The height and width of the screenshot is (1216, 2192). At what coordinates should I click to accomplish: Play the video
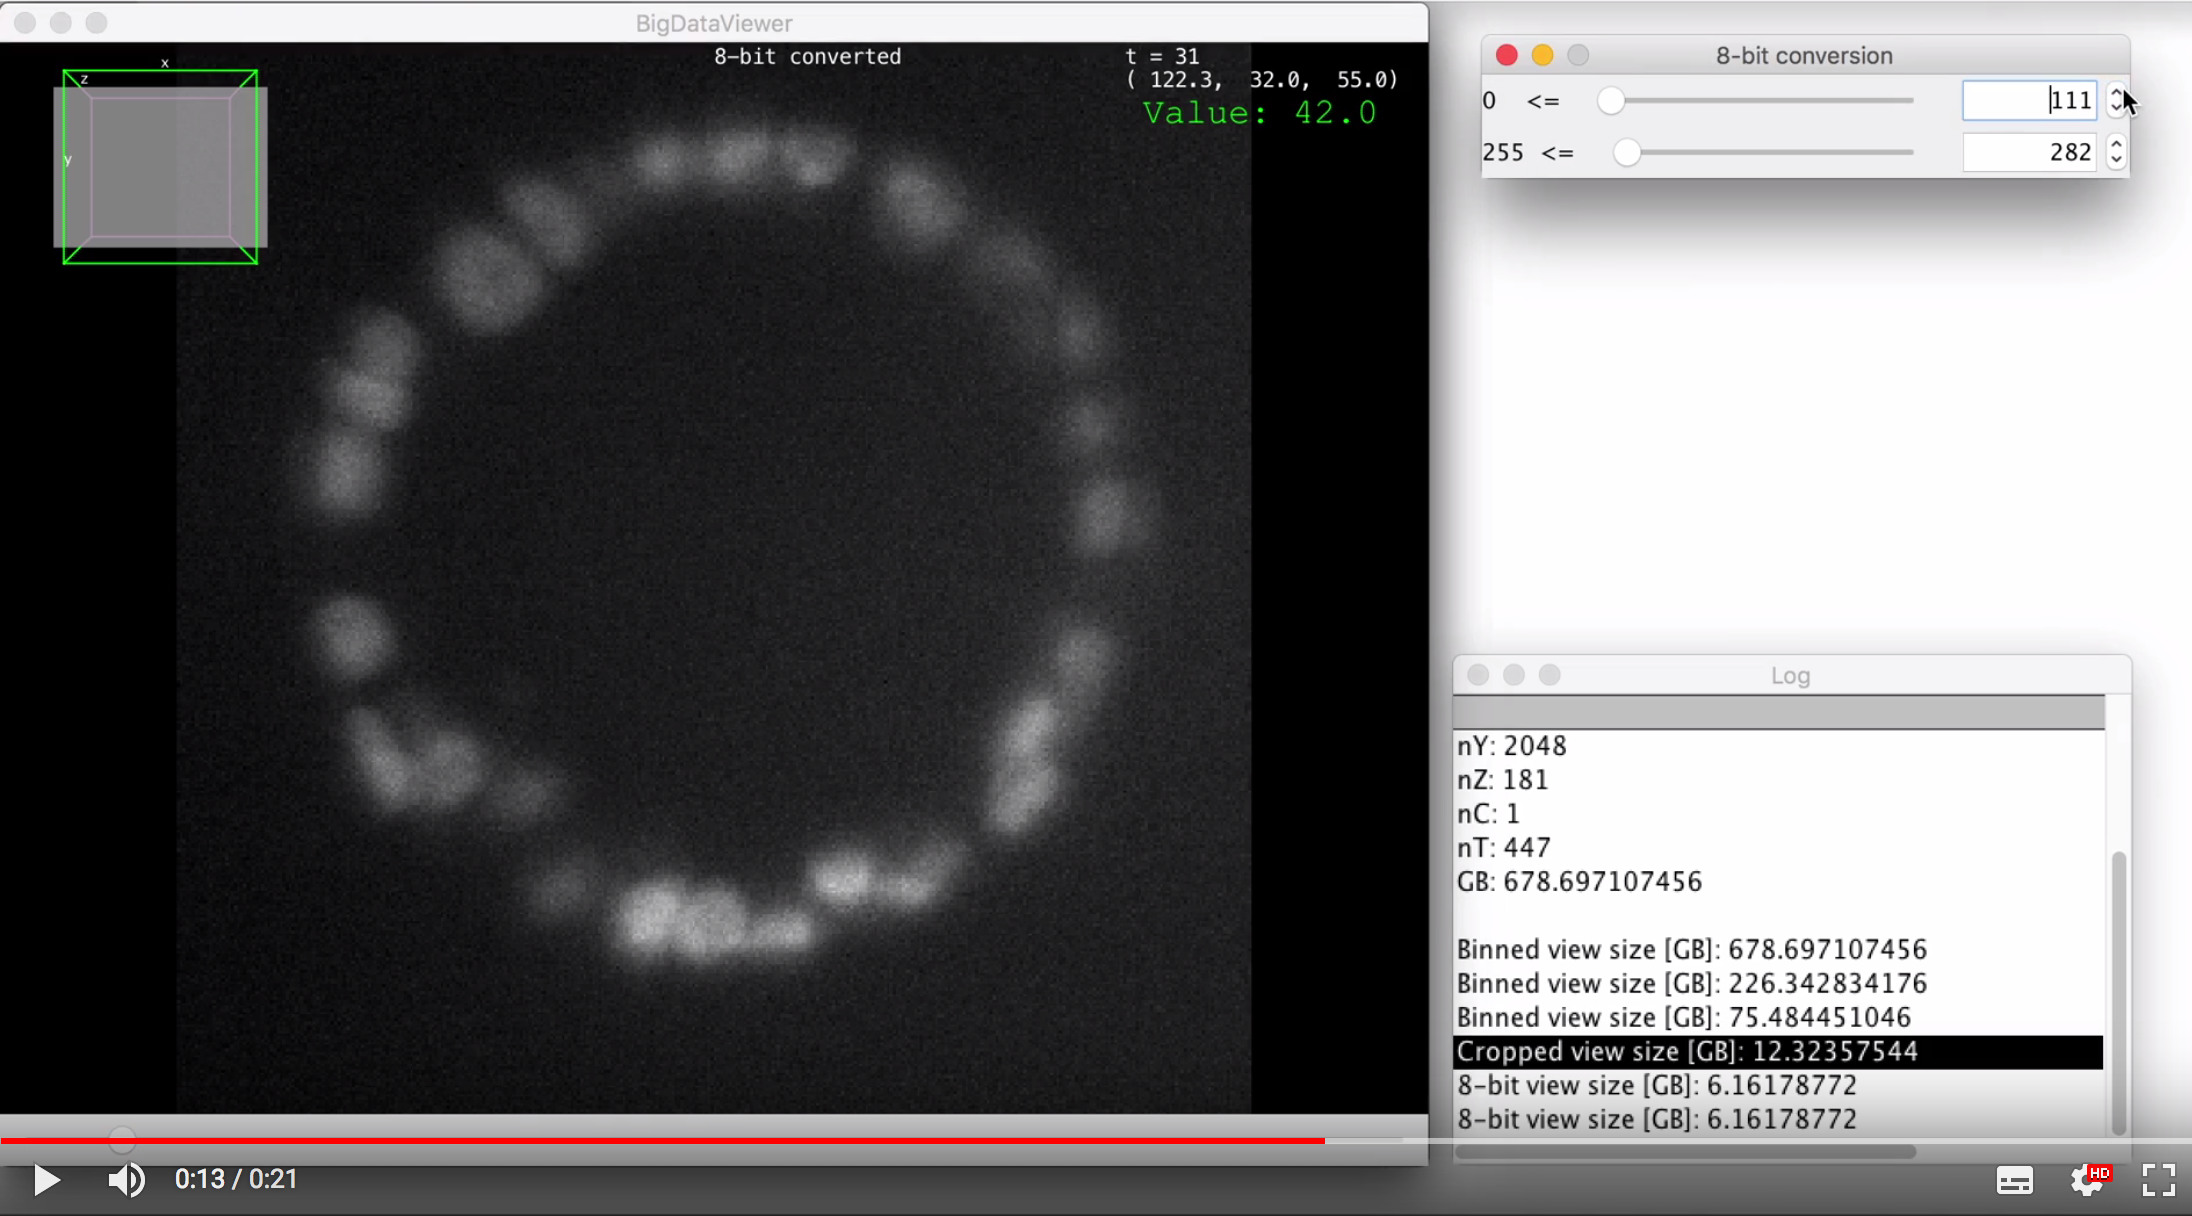(x=46, y=1180)
